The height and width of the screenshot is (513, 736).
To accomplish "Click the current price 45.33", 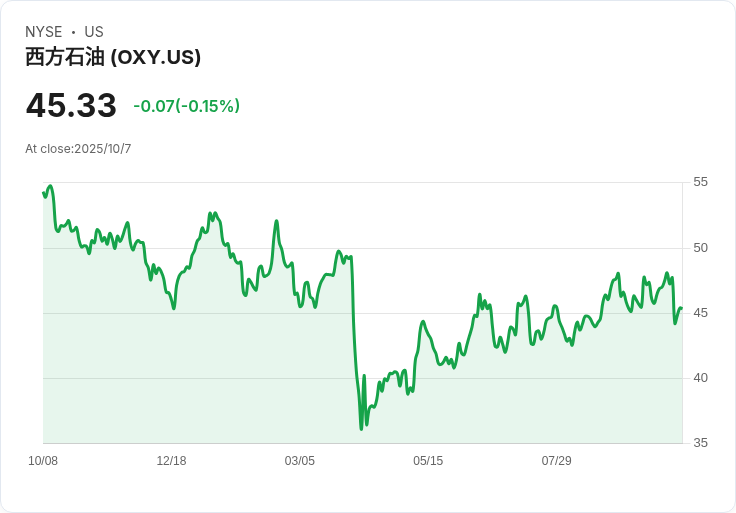I will pos(71,106).
